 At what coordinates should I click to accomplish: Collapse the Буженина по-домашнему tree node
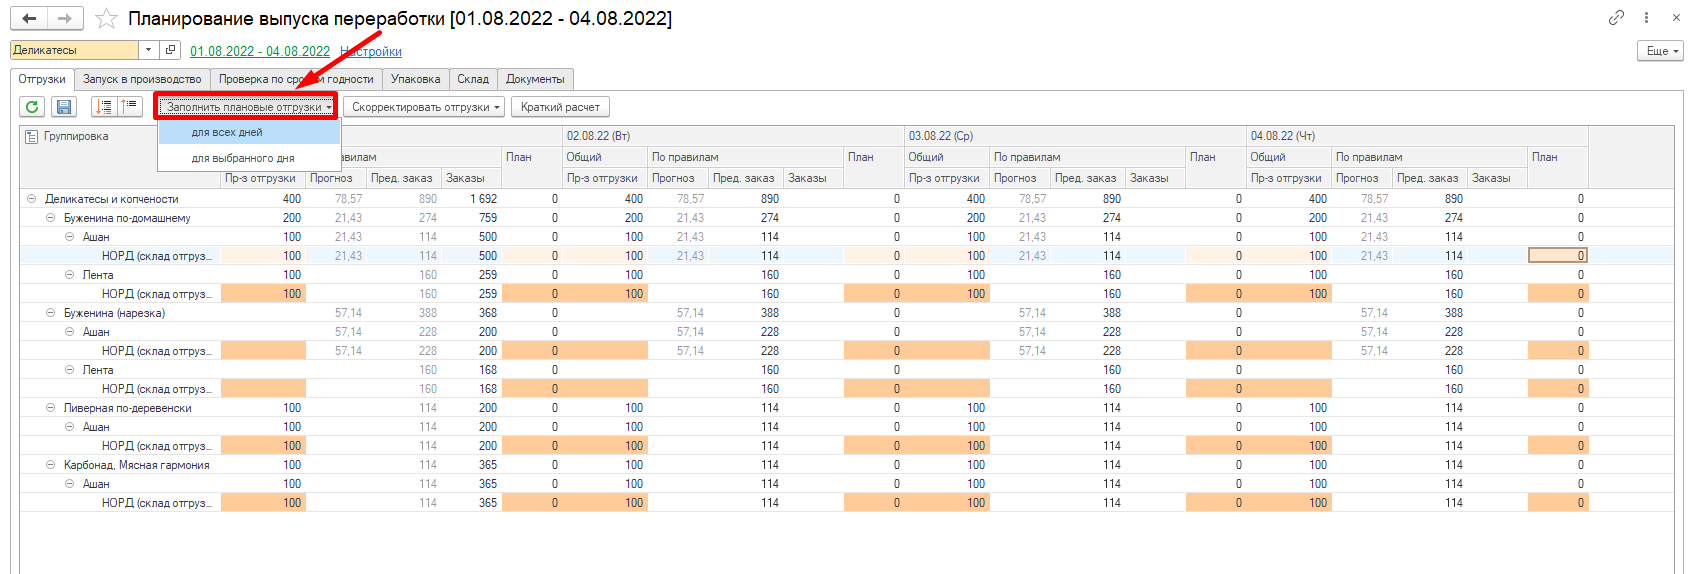tap(50, 218)
